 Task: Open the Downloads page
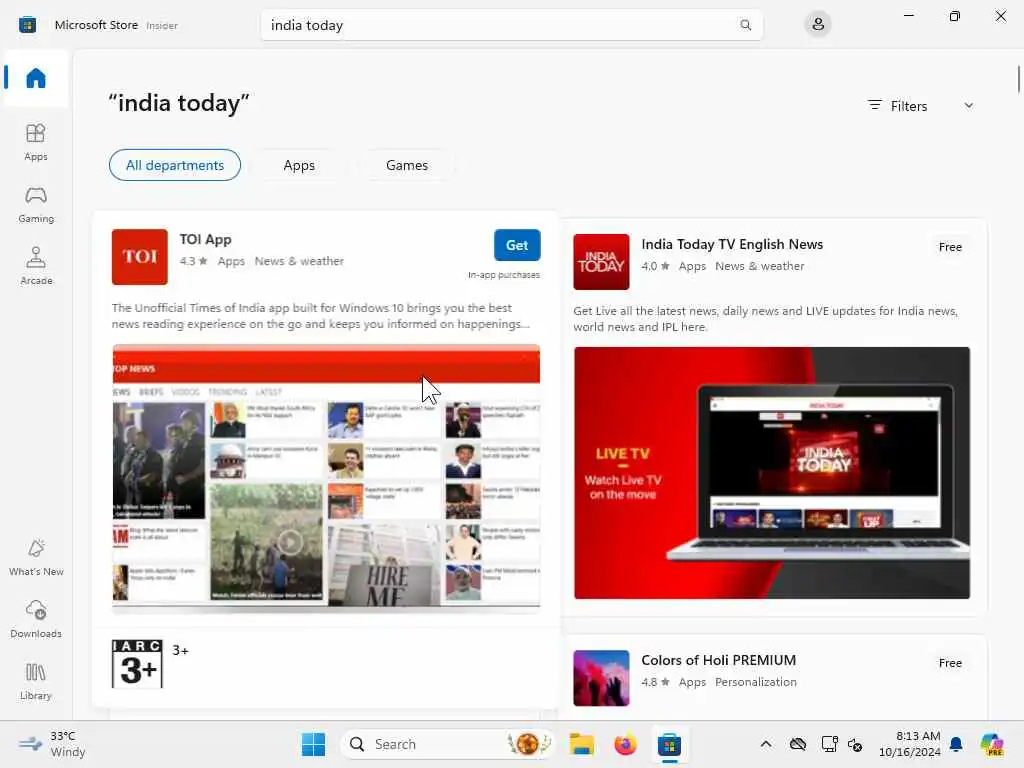[x=36, y=619]
